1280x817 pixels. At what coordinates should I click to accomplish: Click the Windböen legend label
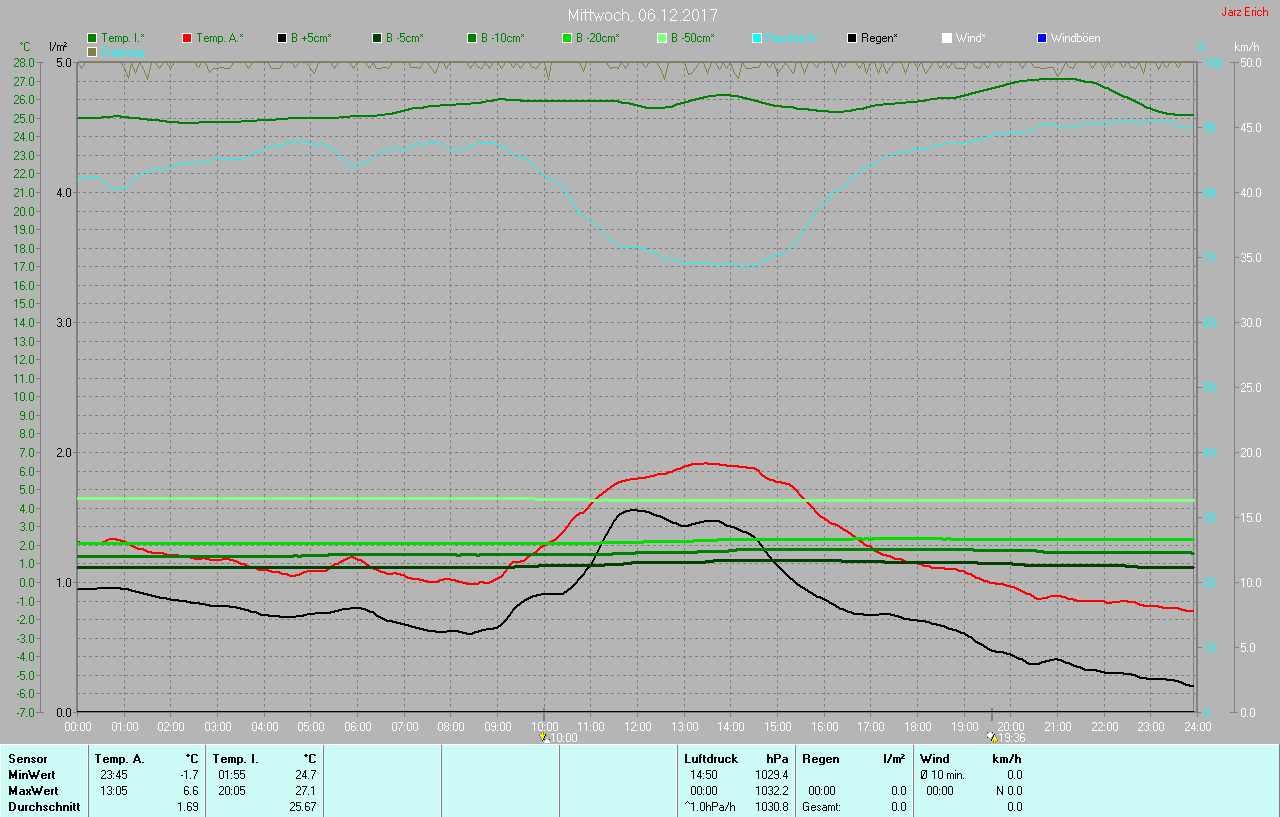pos(1076,38)
